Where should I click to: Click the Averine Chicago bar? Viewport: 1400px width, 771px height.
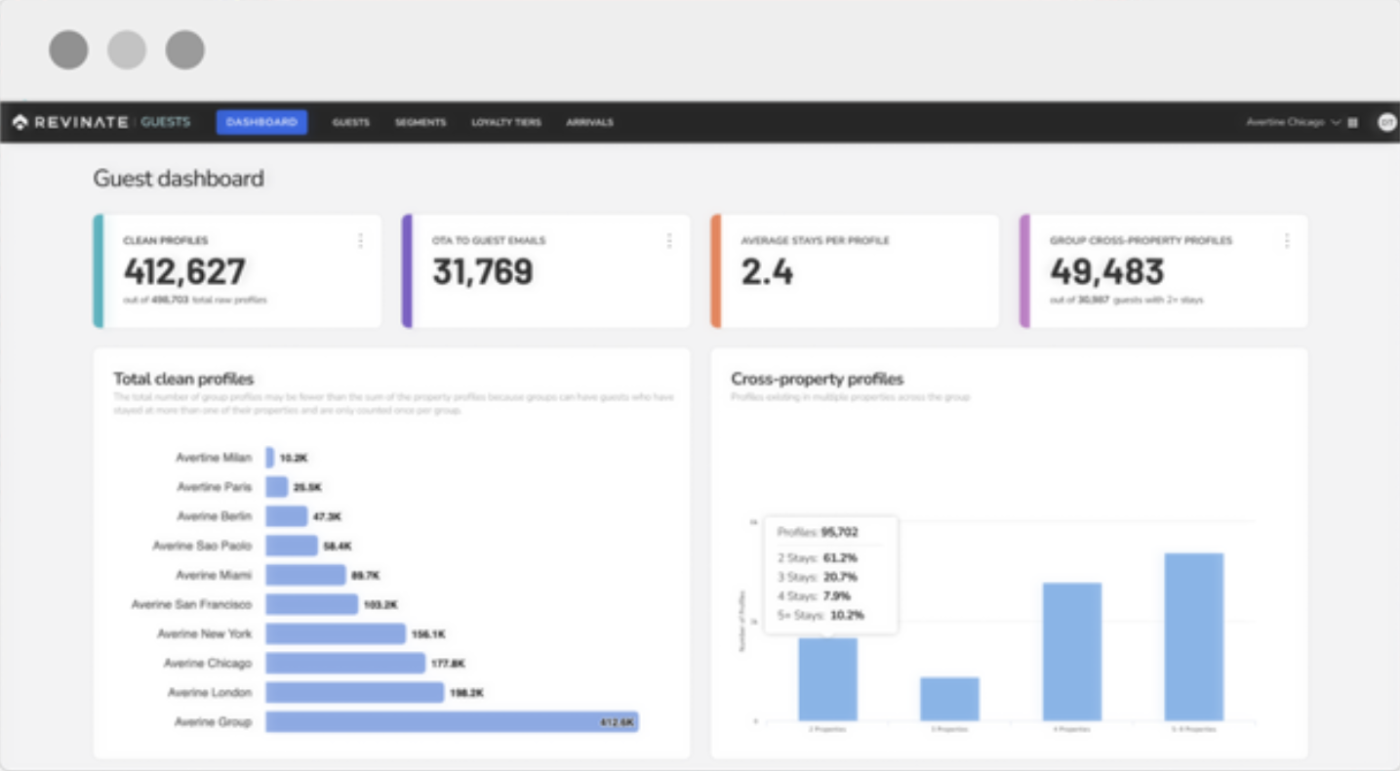click(345, 663)
